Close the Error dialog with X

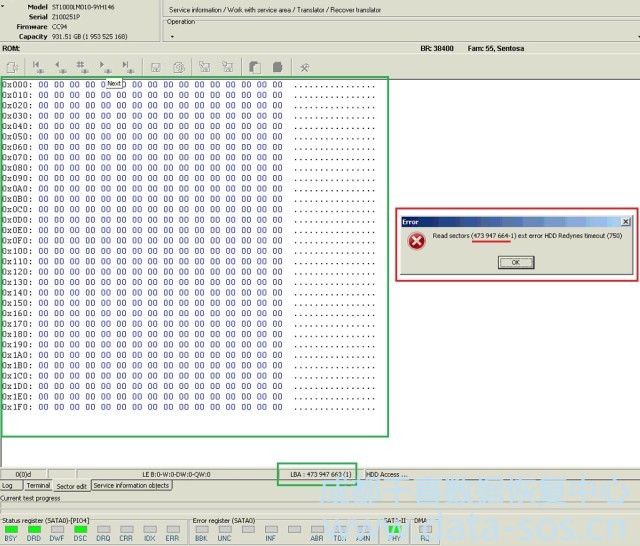tap(626, 221)
